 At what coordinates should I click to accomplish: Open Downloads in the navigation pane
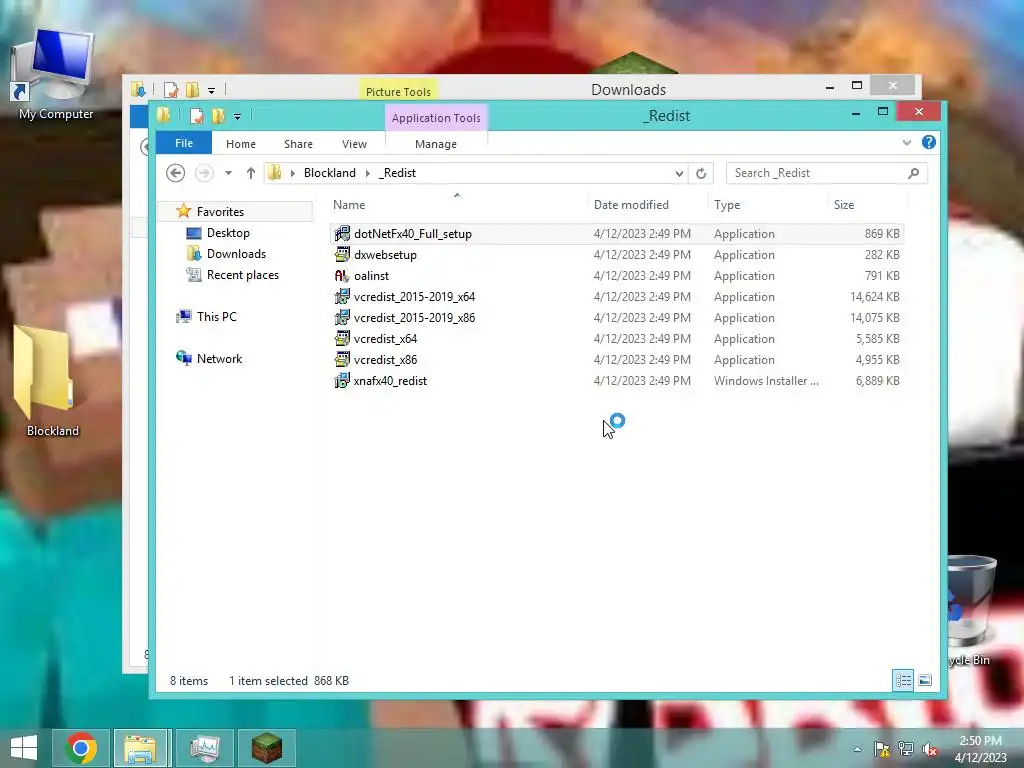click(x=236, y=253)
